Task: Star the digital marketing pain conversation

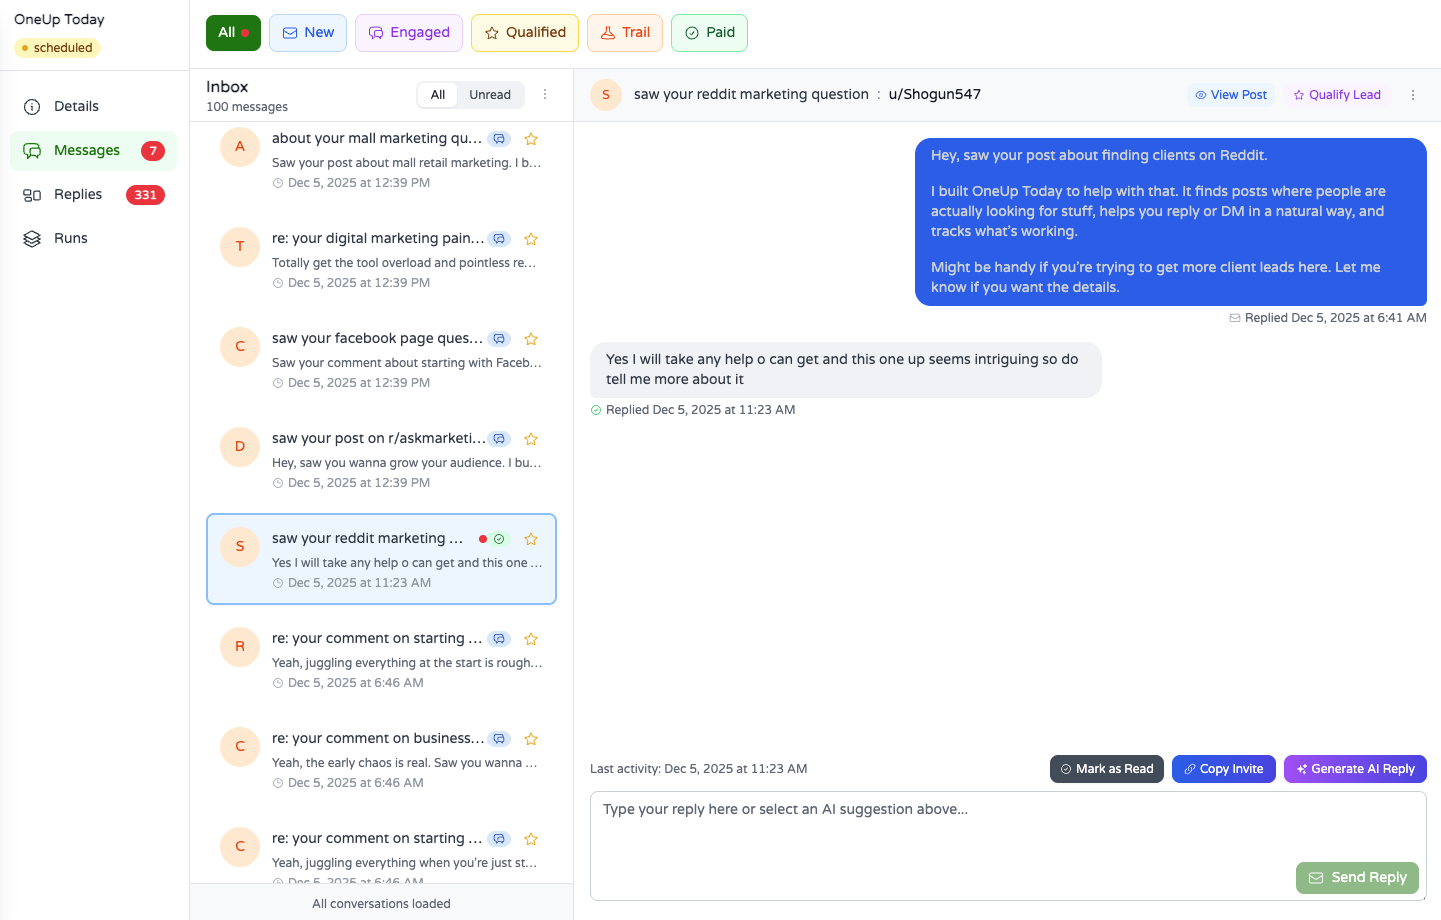Action: pos(531,238)
